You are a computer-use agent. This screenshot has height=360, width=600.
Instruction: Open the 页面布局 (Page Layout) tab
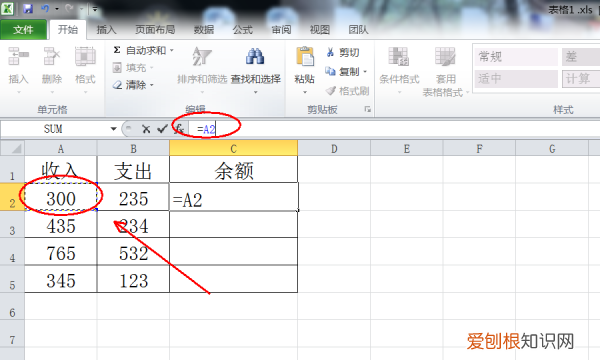(x=155, y=29)
